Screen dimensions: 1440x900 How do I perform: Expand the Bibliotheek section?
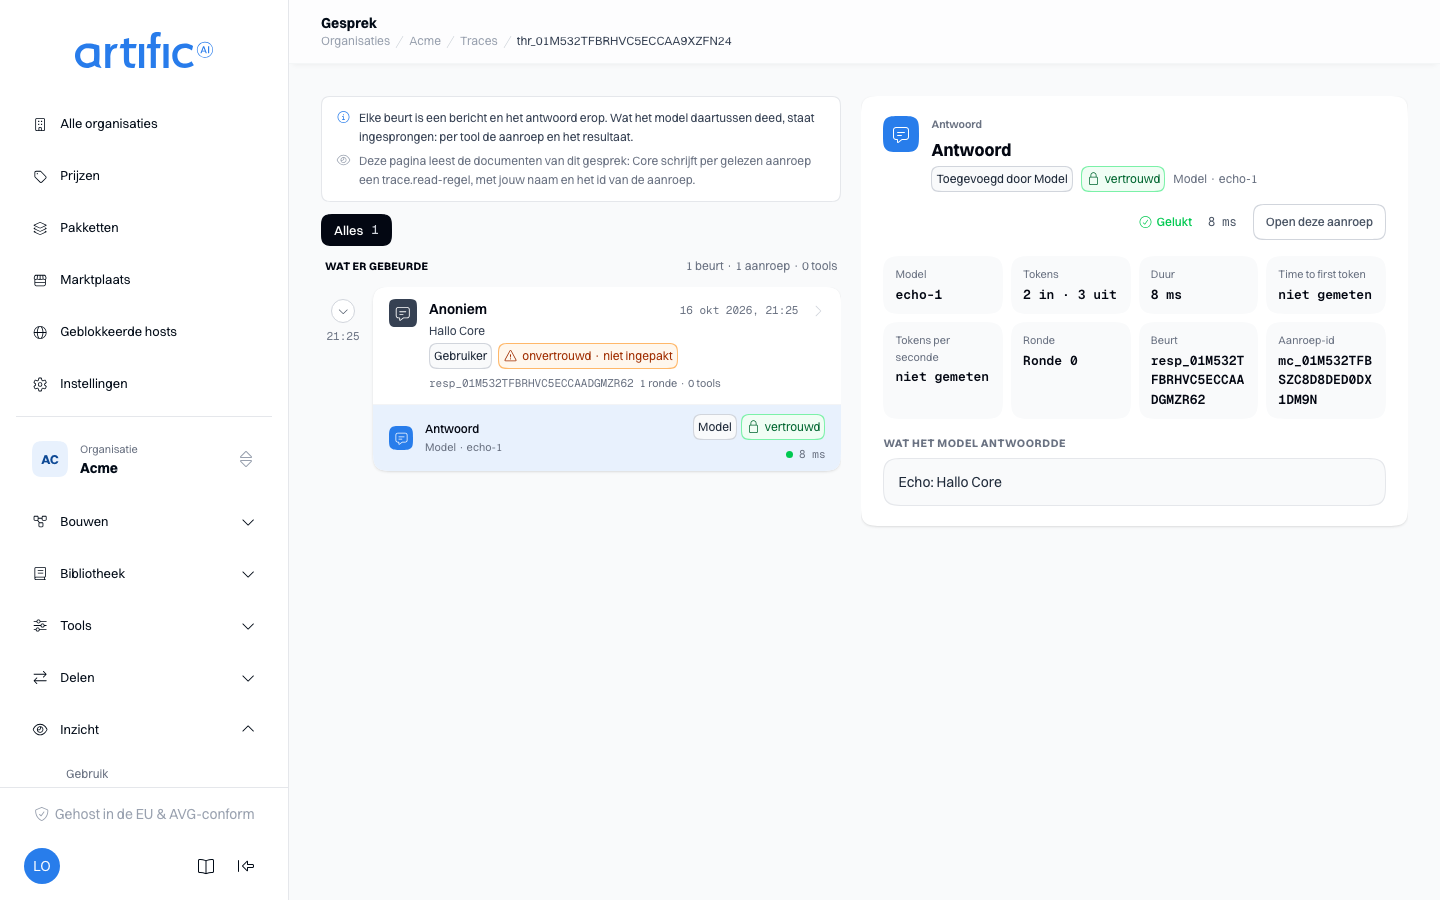coord(144,574)
